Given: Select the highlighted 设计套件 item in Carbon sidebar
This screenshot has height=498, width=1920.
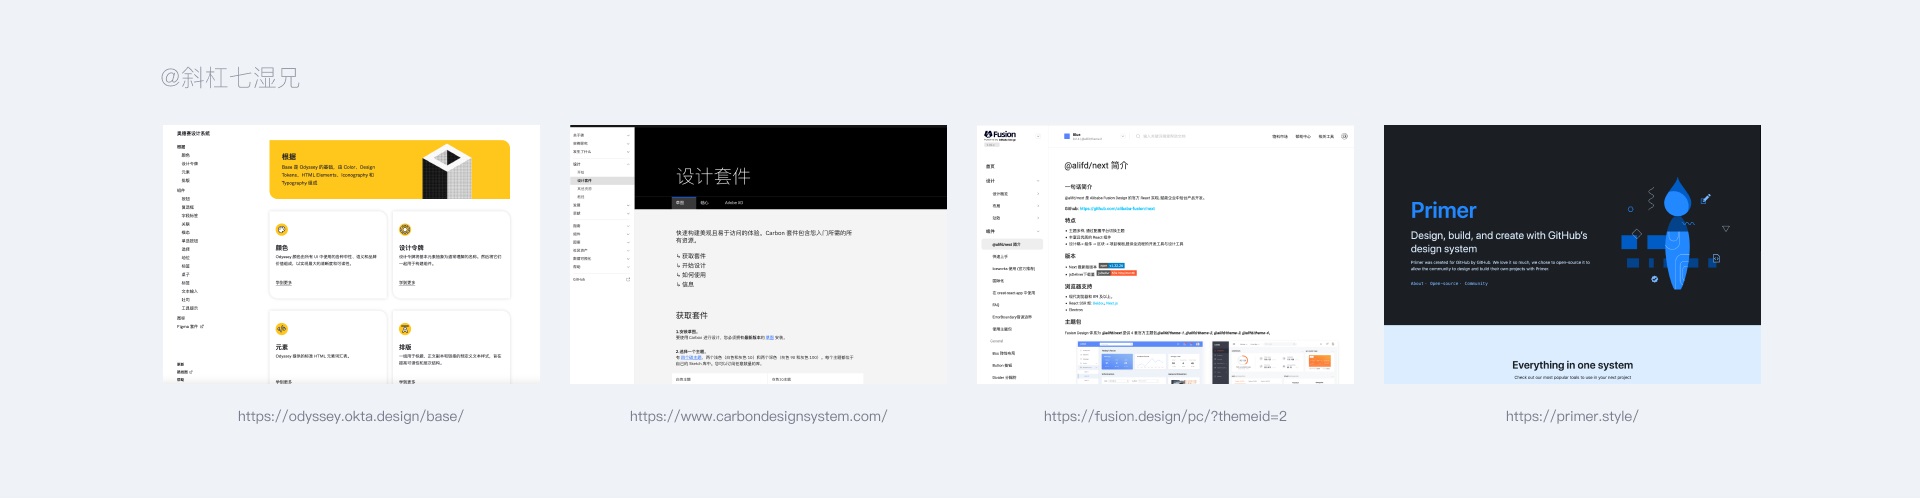Looking at the screenshot, I should (602, 180).
